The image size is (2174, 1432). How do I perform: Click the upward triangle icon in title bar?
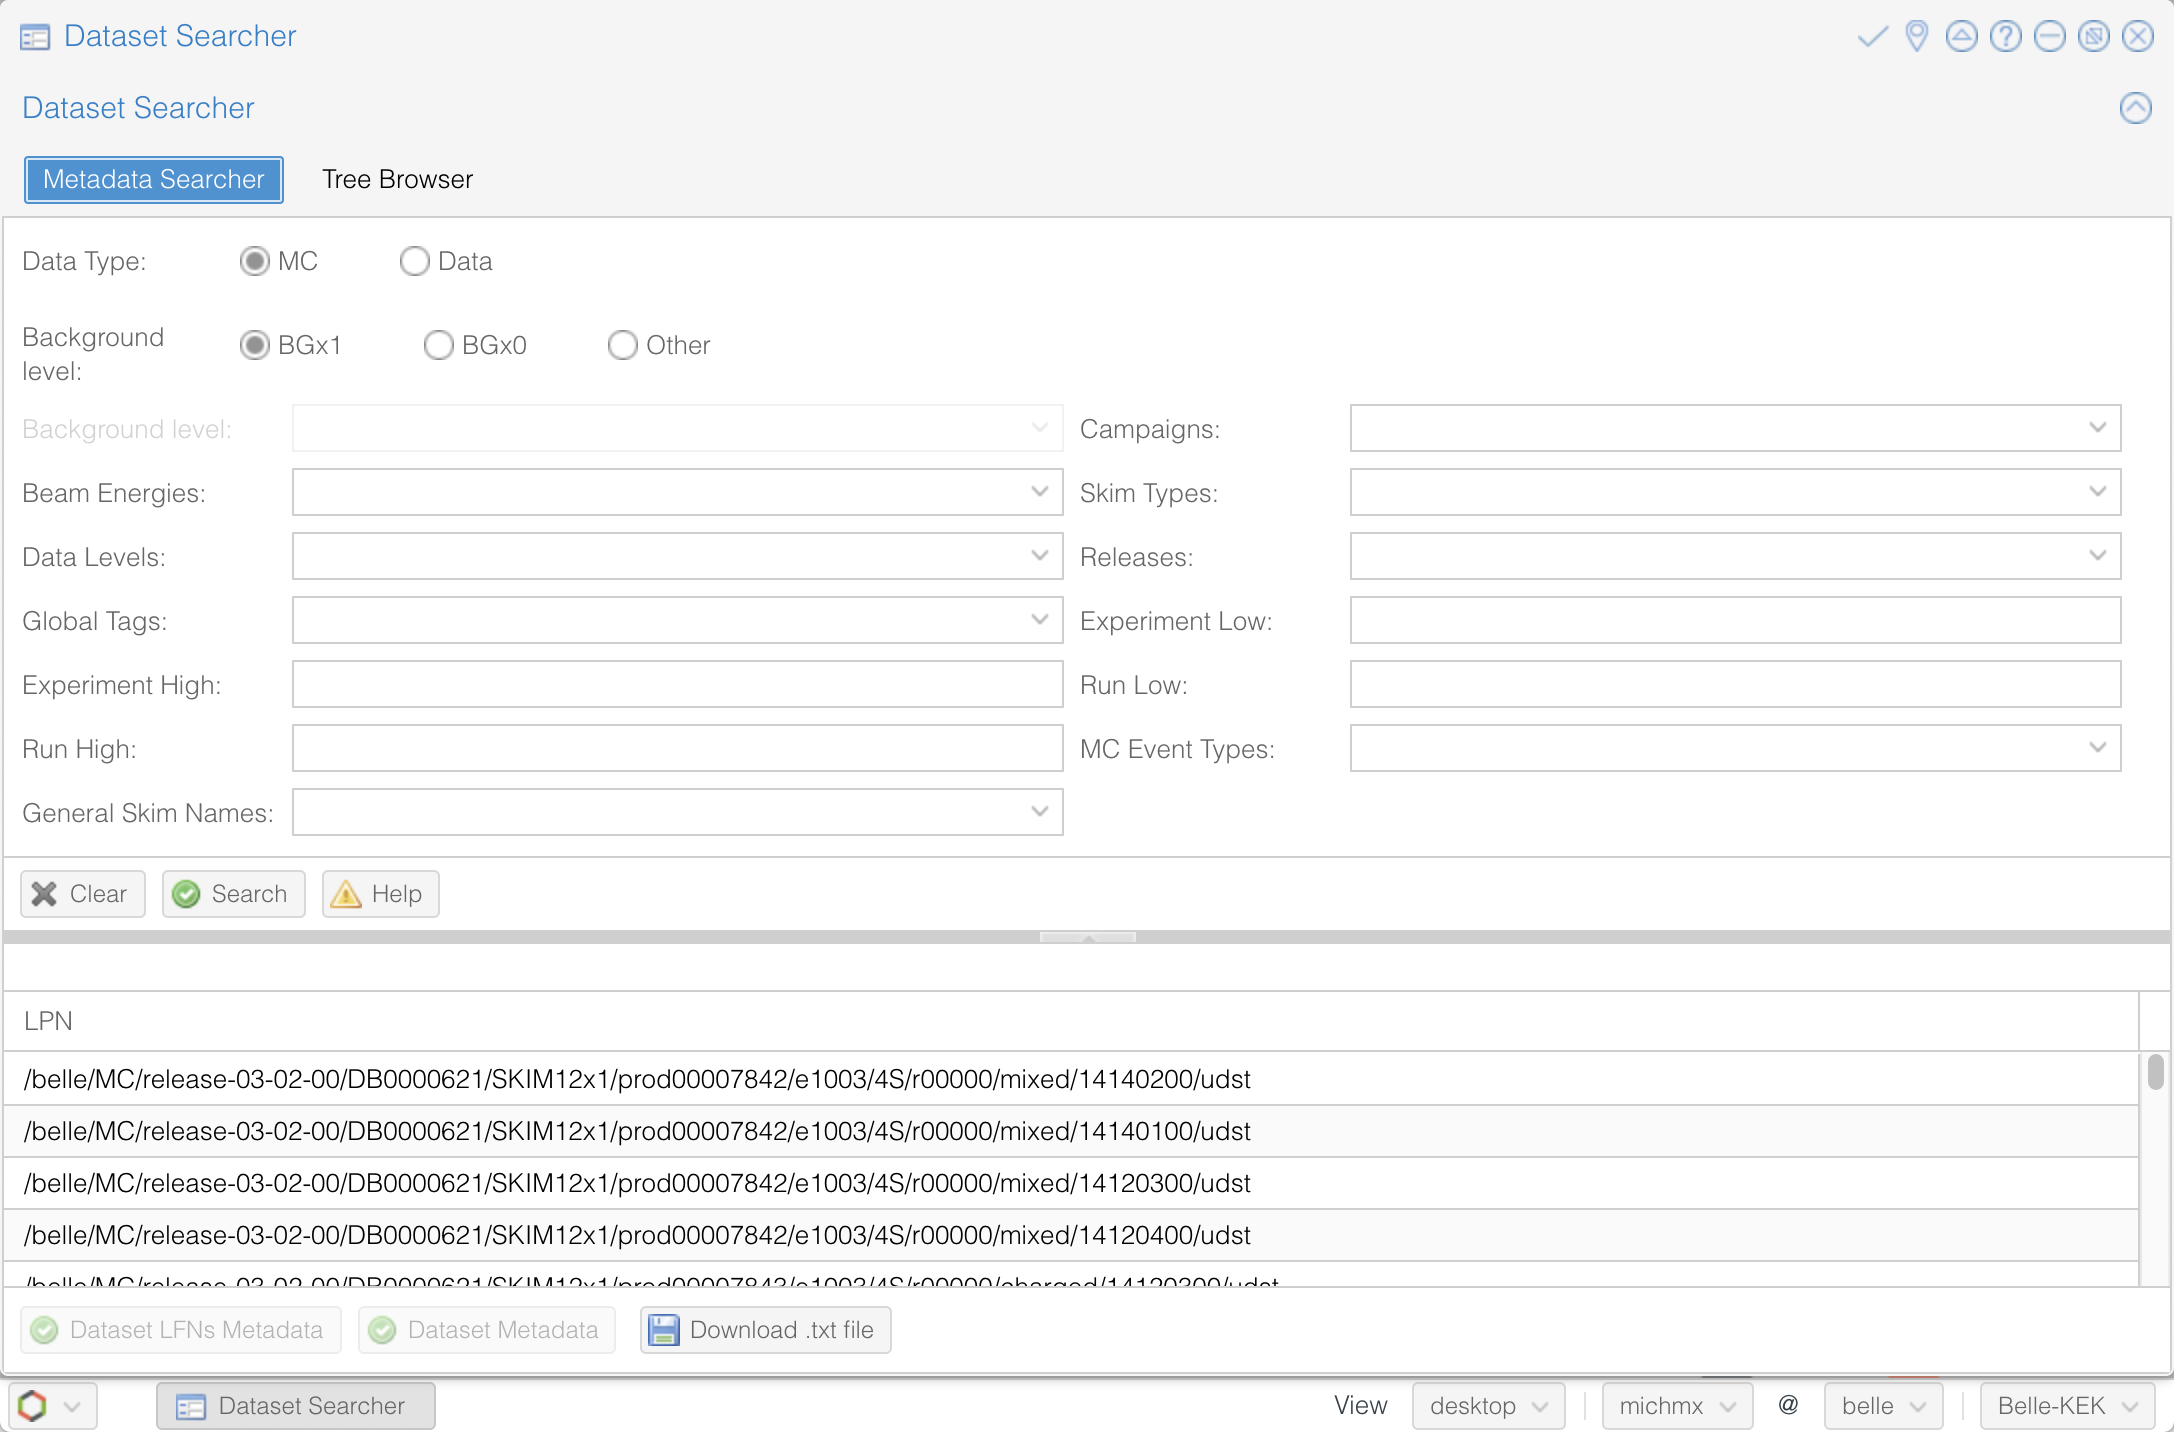[1961, 37]
